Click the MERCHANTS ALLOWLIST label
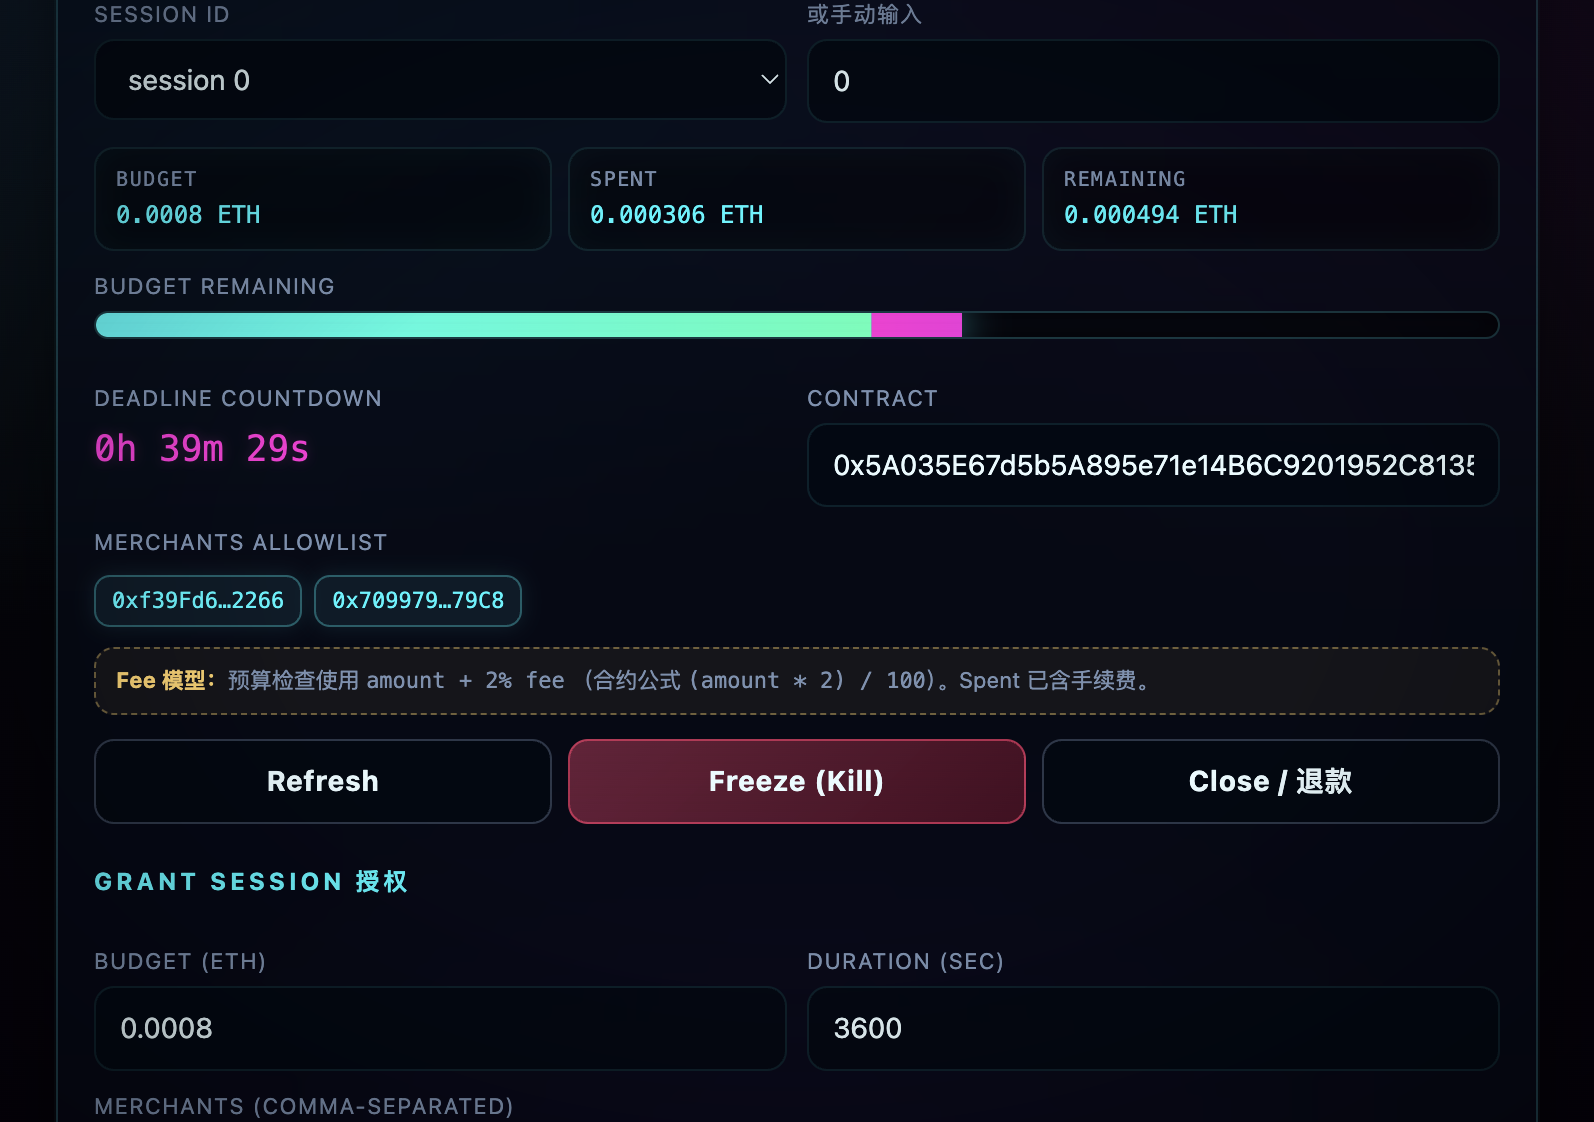Screen dimensions: 1594x1122 241,542
